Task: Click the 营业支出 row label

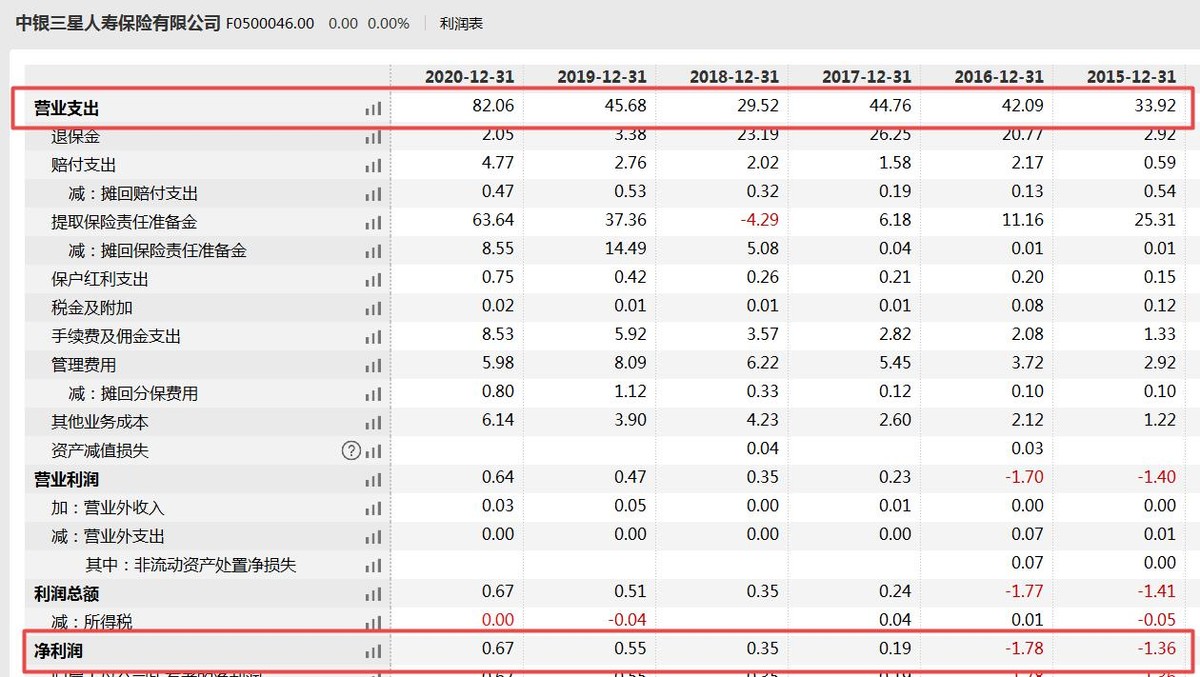Action: coord(67,108)
